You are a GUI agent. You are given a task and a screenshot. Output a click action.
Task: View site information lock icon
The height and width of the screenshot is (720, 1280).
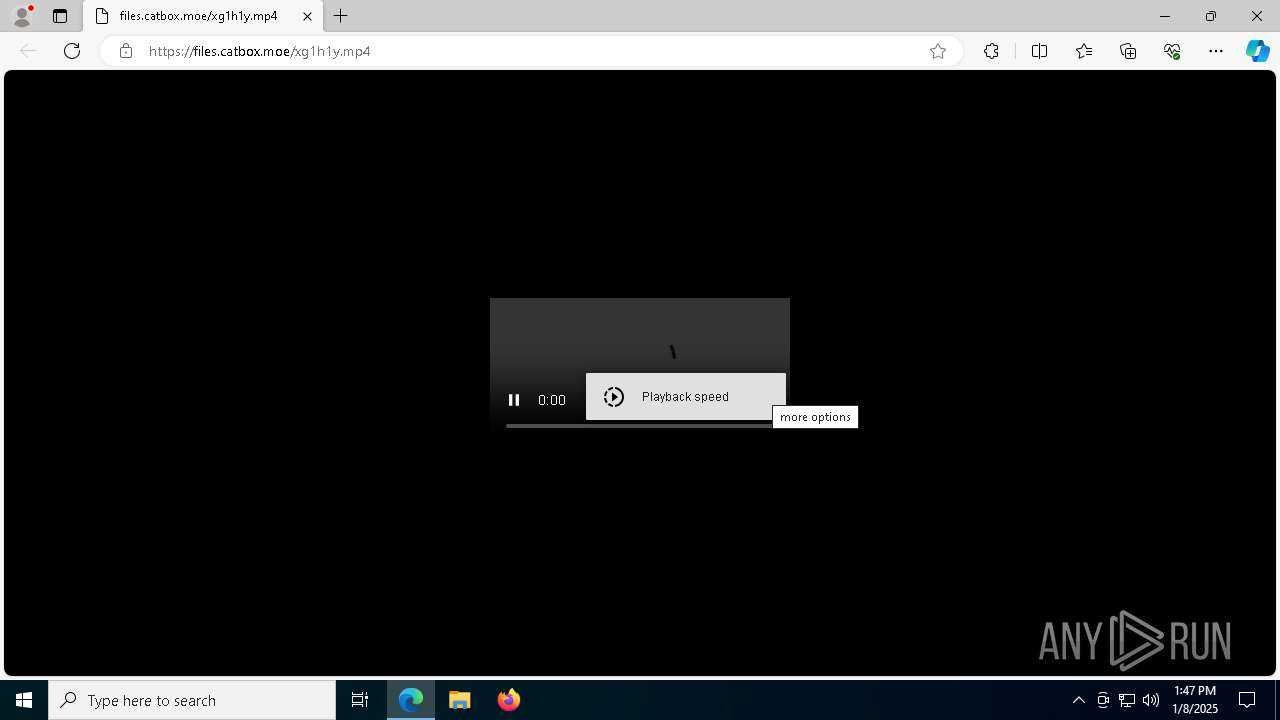click(x=125, y=51)
